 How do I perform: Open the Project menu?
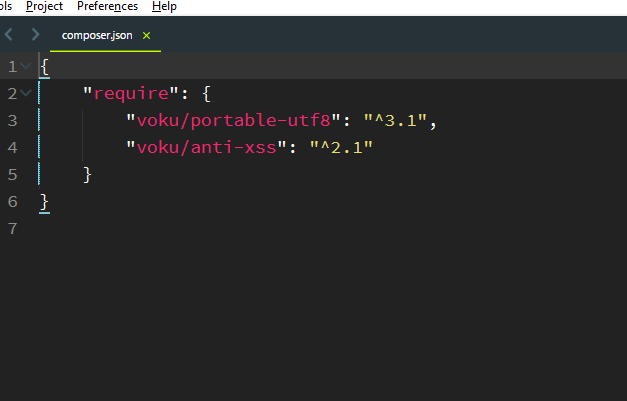44,6
